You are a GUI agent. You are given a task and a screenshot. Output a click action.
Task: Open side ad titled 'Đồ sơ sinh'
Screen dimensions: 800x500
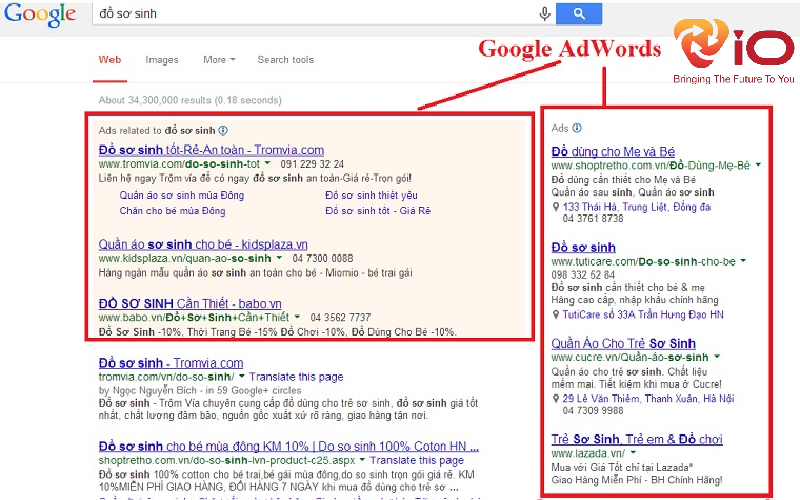pos(584,247)
